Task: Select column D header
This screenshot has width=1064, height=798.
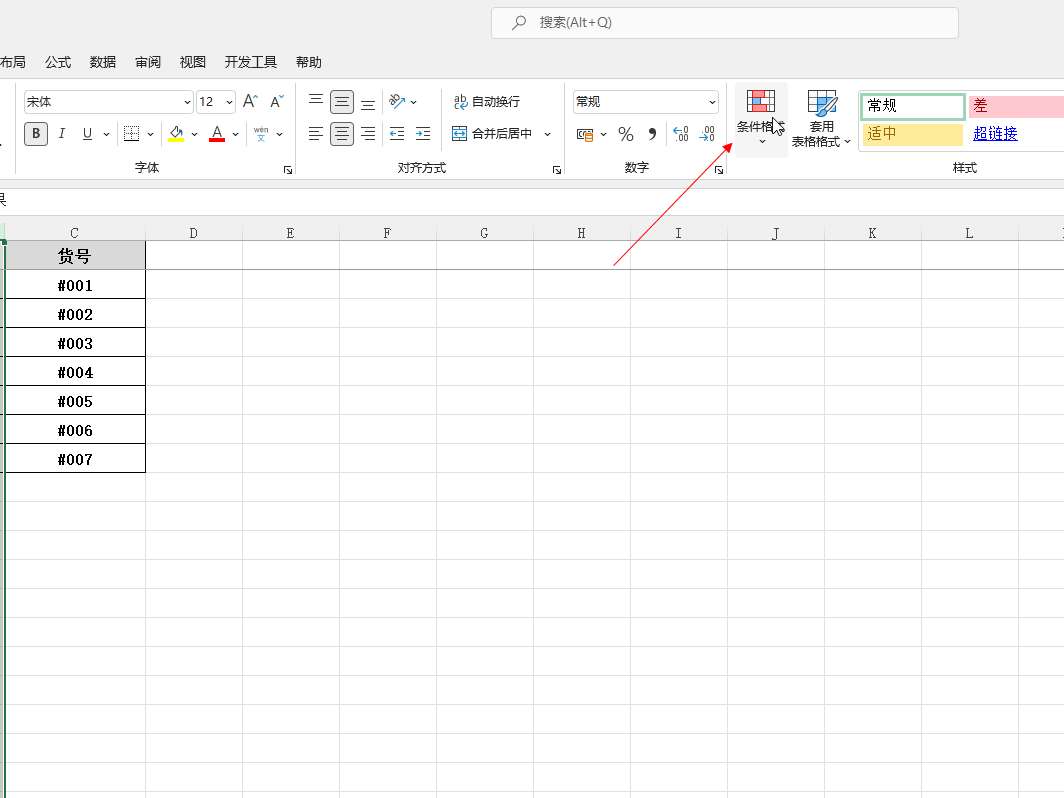Action: click(194, 233)
